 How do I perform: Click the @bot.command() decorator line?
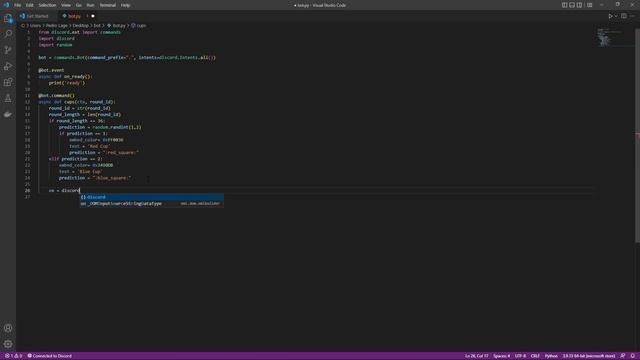(x=56, y=96)
